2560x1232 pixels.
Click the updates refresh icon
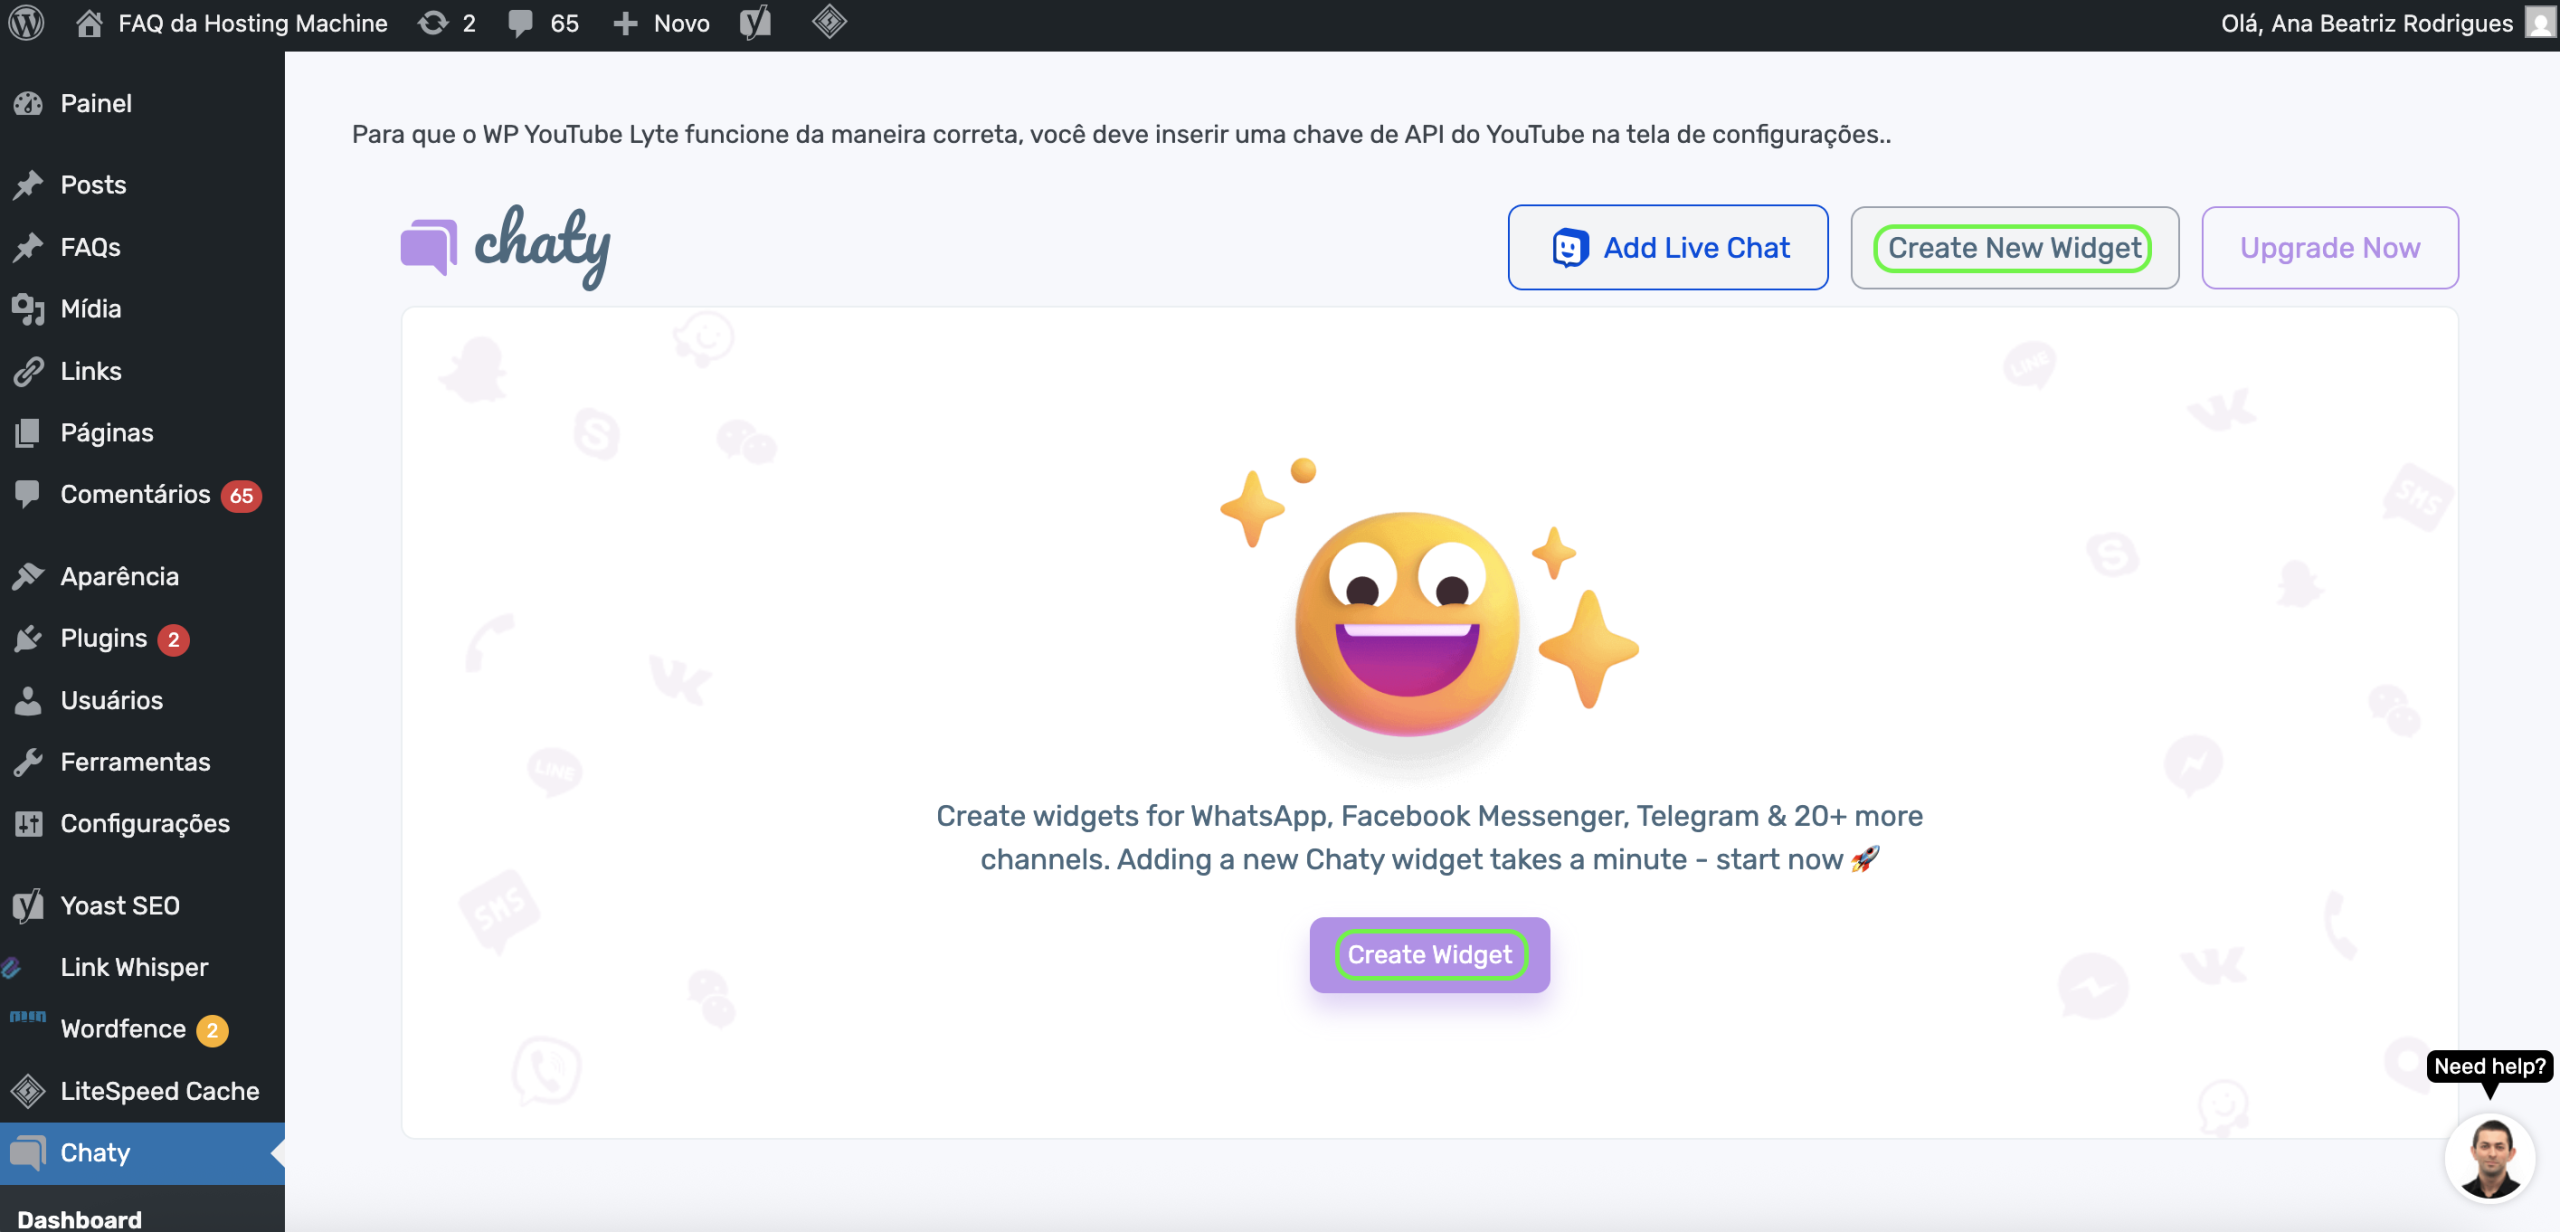tap(433, 23)
